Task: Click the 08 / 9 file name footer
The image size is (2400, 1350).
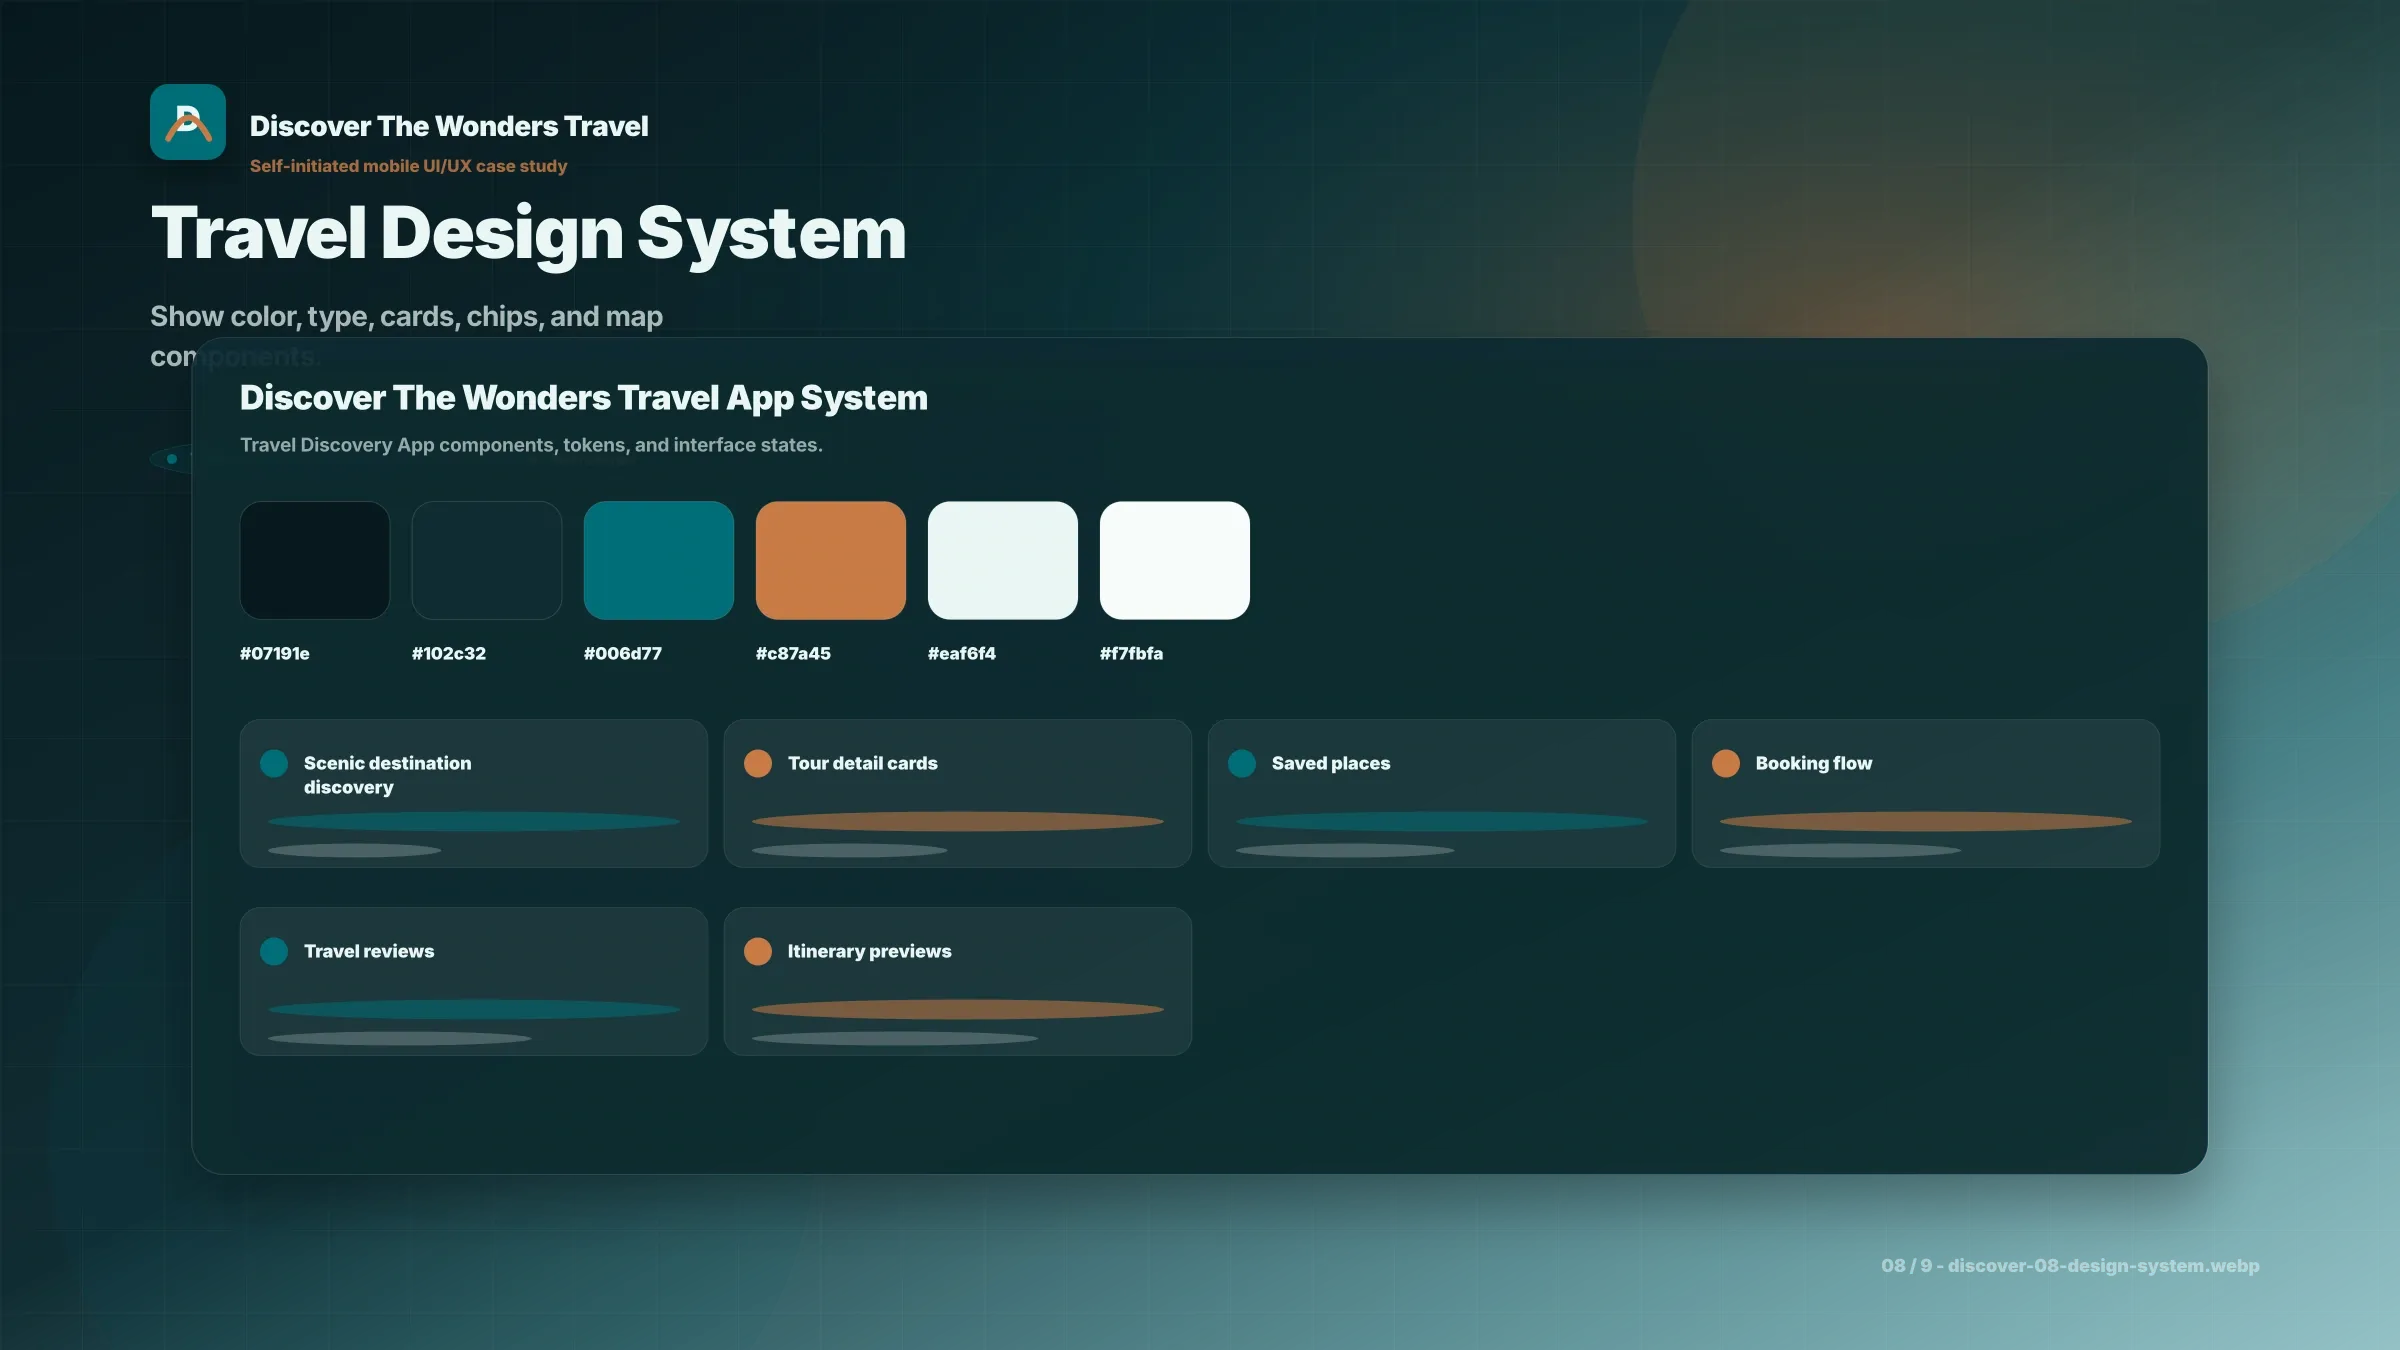Action: tap(2070, 1266)
